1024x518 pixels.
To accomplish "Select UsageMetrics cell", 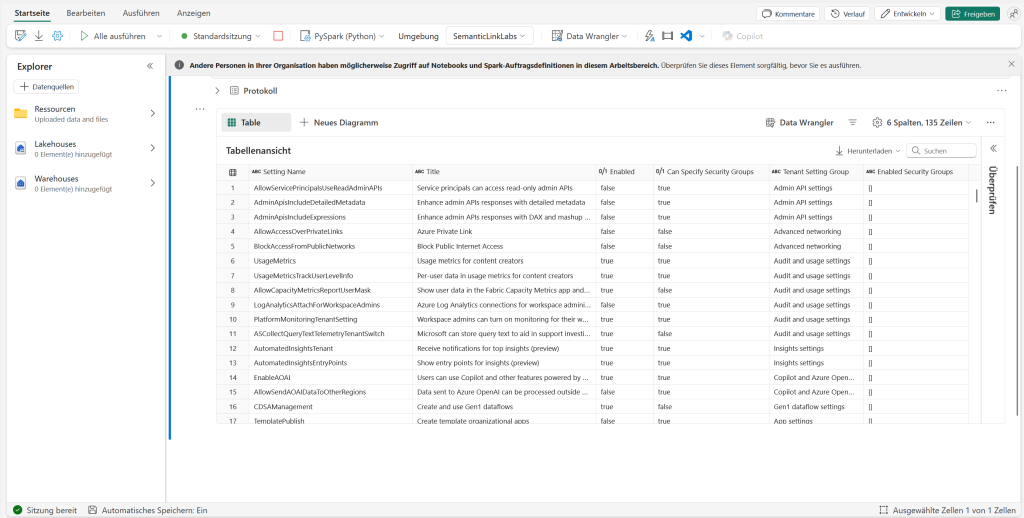I will [x=328, y=261].
